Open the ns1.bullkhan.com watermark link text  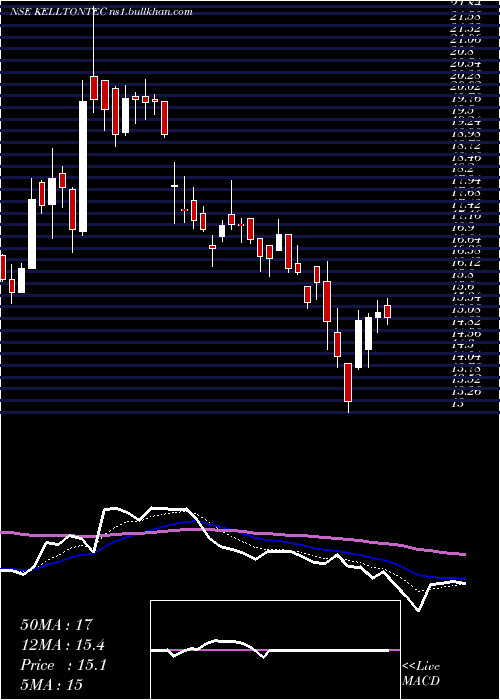[150, 12]
